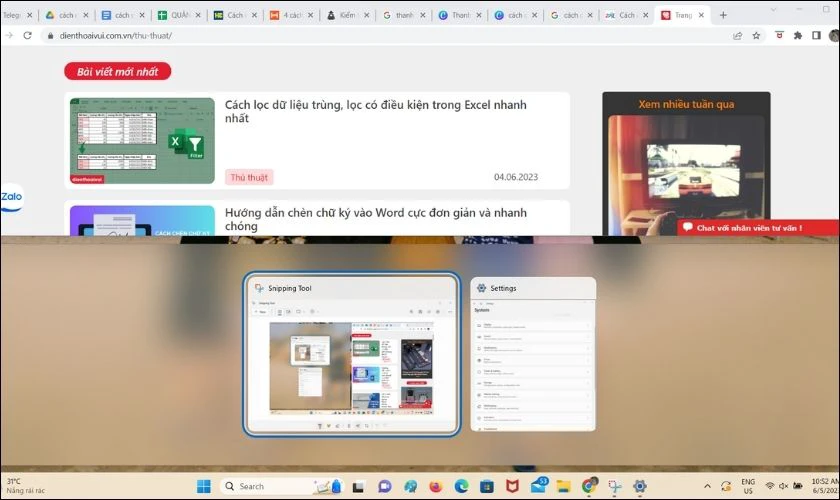Launch the Chat app from the taskbar
The width and height of the screenshot is (840, 500).
pyautogui.click(x=384, y=487)
